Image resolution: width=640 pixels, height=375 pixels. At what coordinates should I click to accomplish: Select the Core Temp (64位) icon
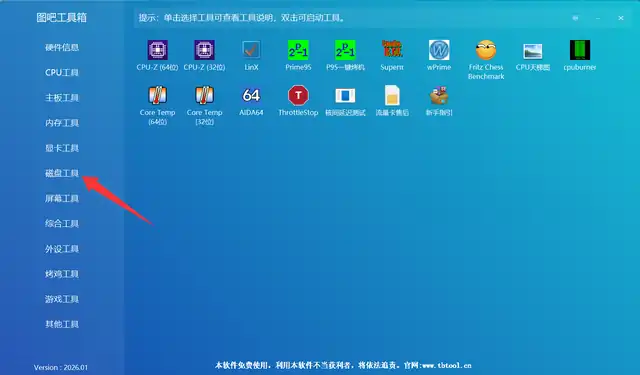tap(158, 95)
